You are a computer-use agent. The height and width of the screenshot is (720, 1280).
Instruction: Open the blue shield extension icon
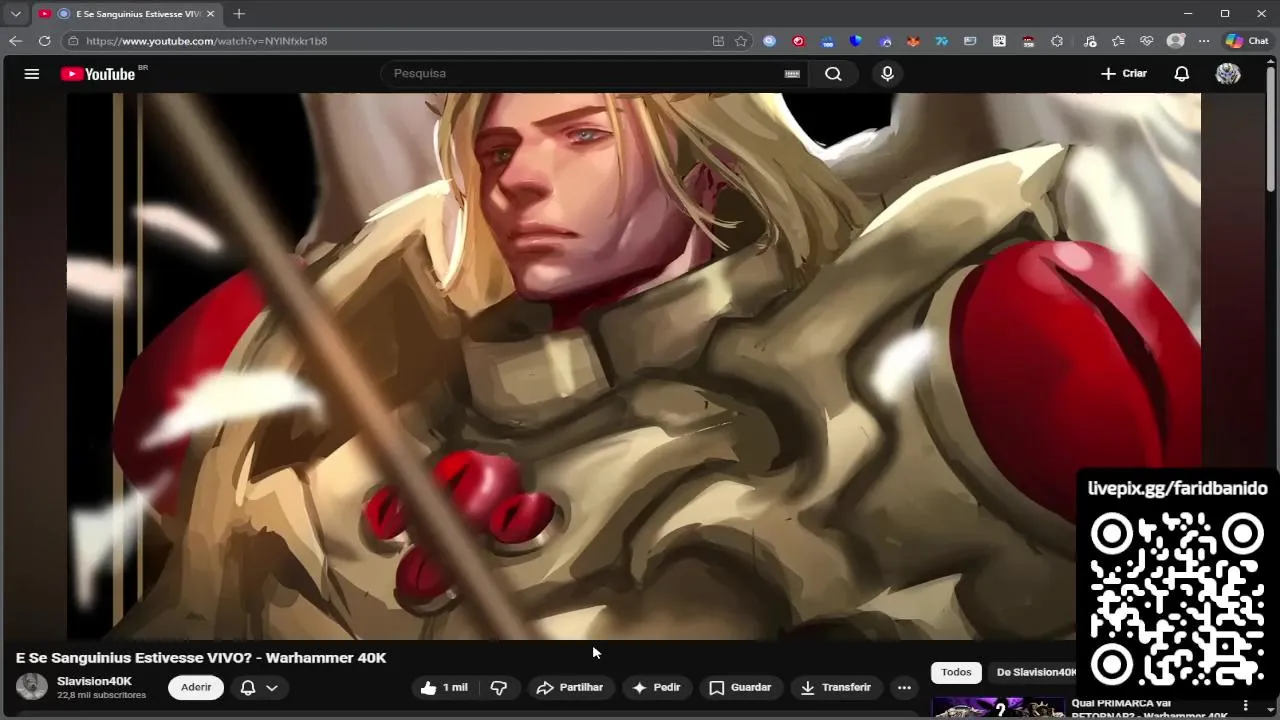coord(855,41)
